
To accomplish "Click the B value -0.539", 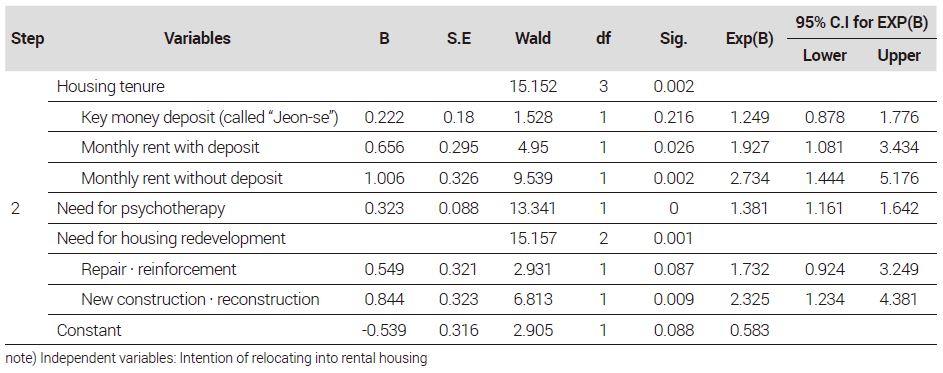I will pos(384,330).
